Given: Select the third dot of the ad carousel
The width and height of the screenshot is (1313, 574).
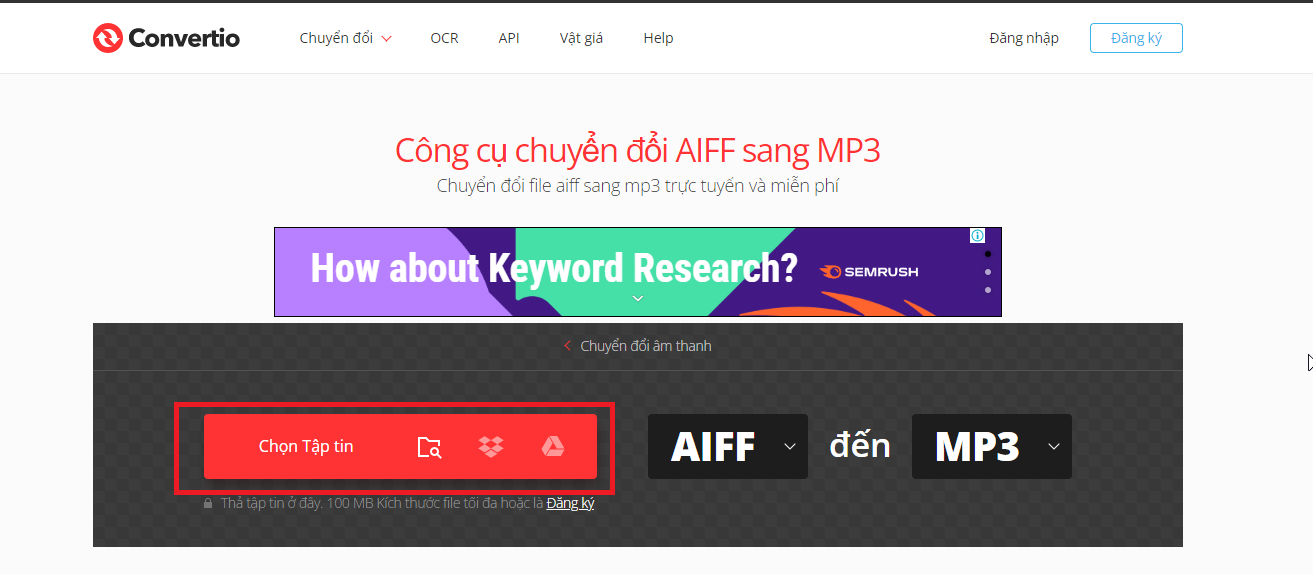Looking at the screenshot, I should click(988, 290).
